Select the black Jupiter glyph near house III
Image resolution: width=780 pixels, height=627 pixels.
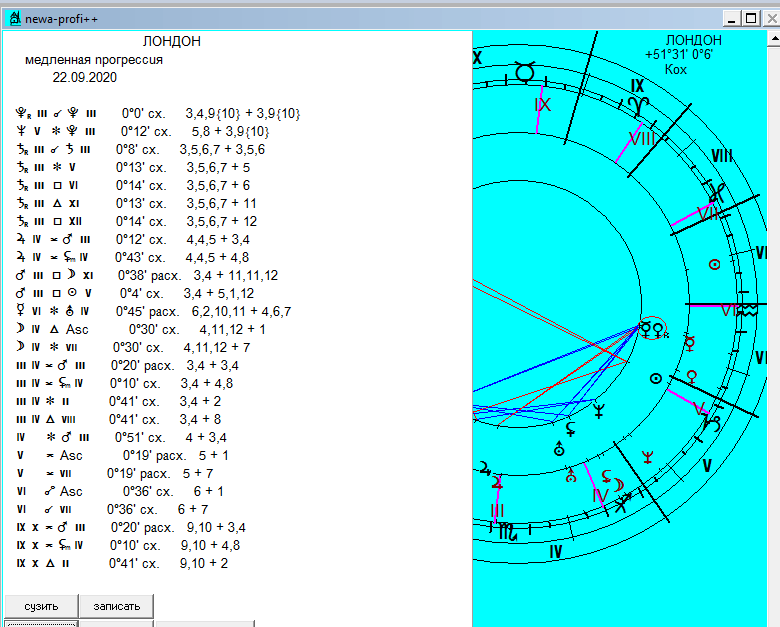point(485,468)
